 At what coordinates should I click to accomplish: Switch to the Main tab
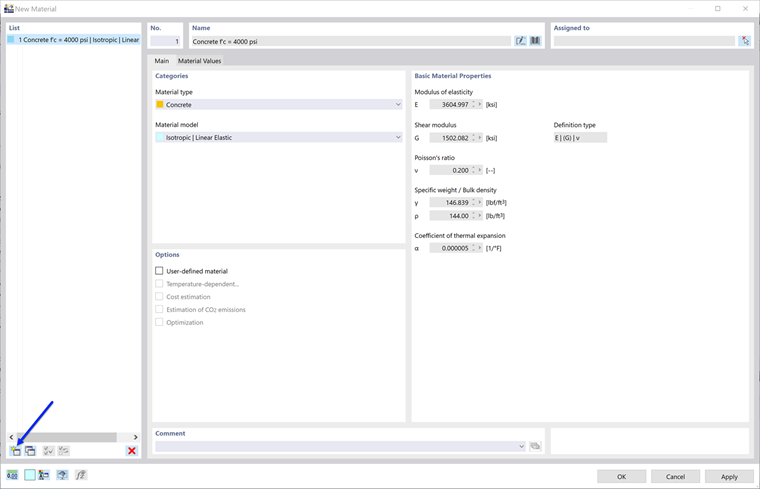(x=162, y=61)
